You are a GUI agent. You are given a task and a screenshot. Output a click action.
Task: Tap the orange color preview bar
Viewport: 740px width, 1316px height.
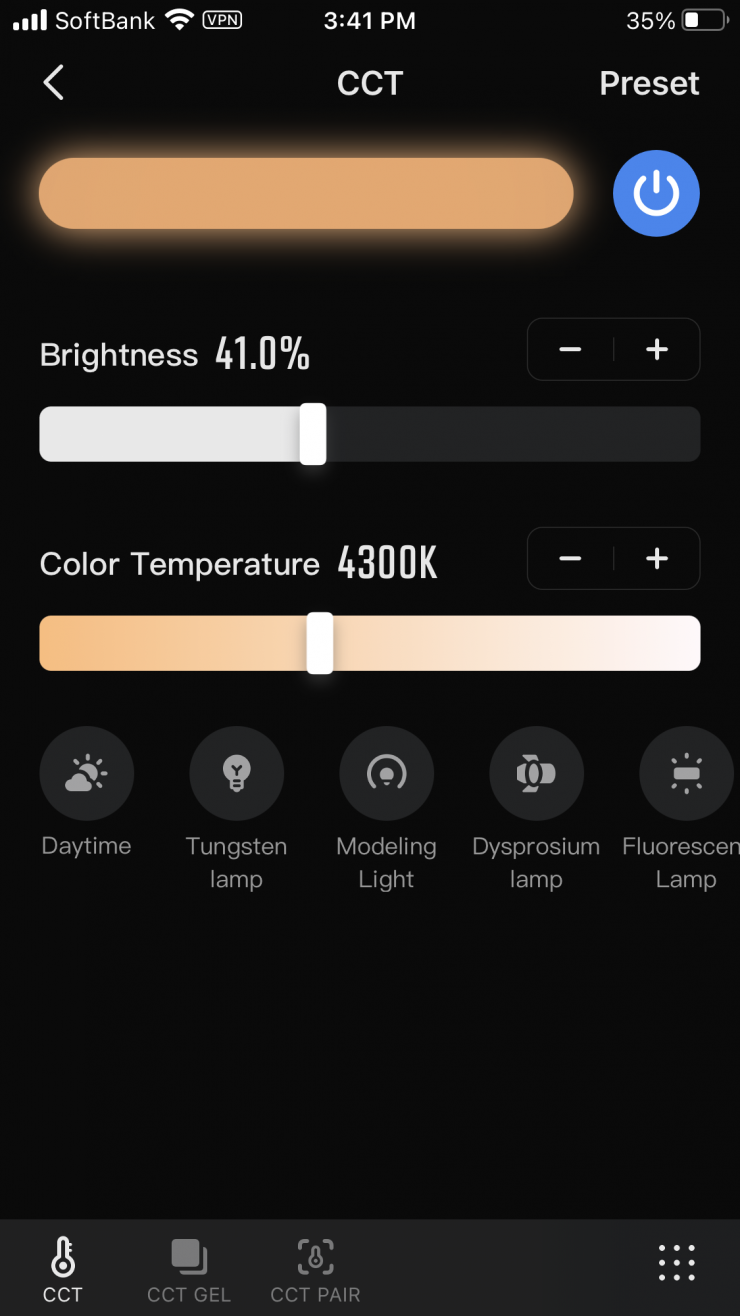coord(306,193)
